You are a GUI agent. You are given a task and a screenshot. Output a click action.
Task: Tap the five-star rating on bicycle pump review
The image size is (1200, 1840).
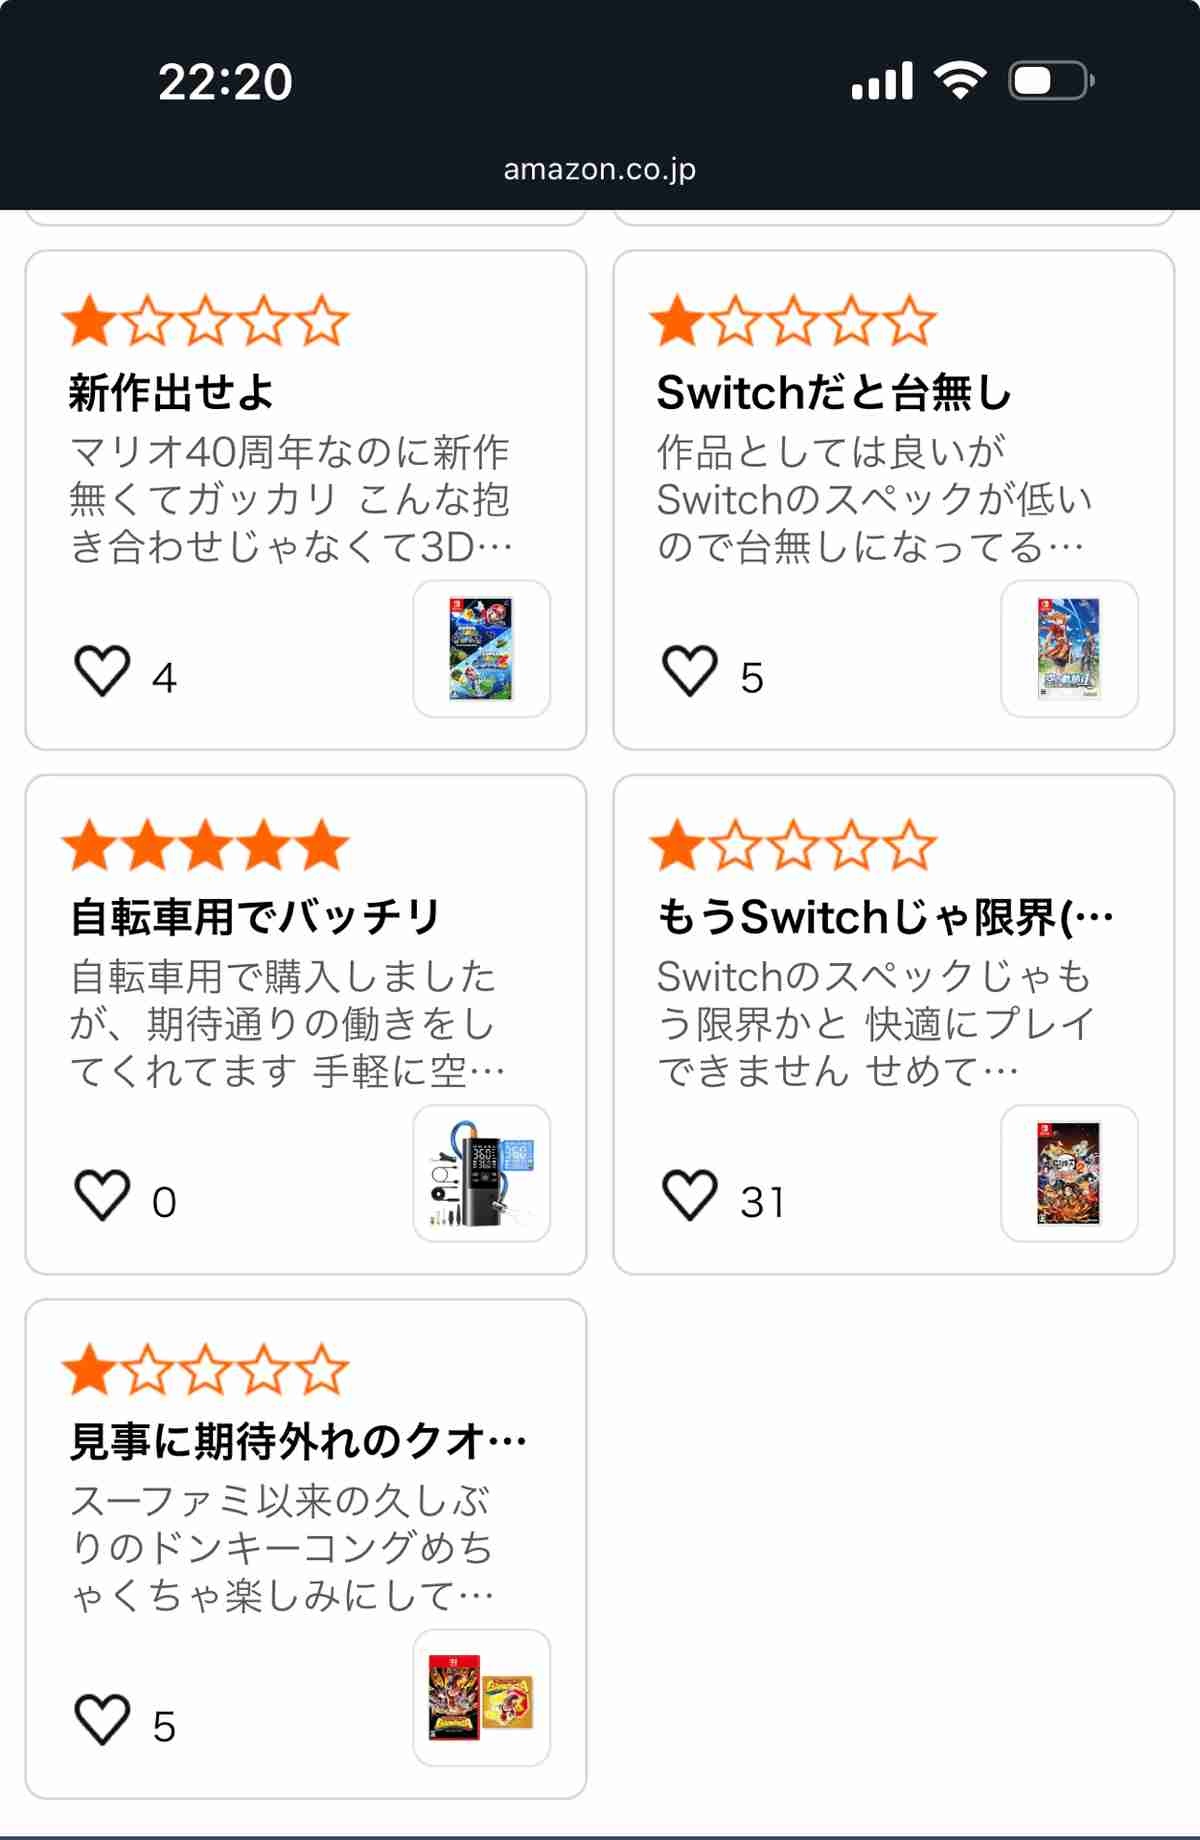click(205, 845)
